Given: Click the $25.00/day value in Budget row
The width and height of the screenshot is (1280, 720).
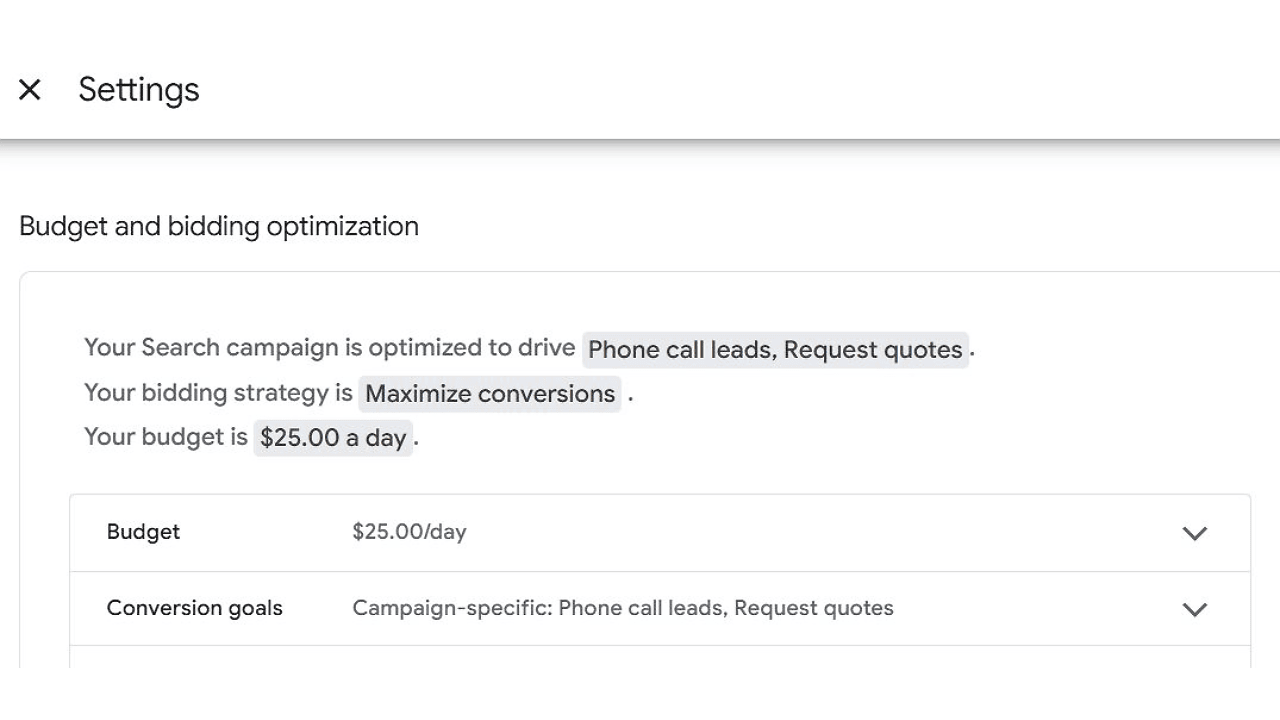Looking at the screenshot, I should pyautogui.click(x=409, y=532).
